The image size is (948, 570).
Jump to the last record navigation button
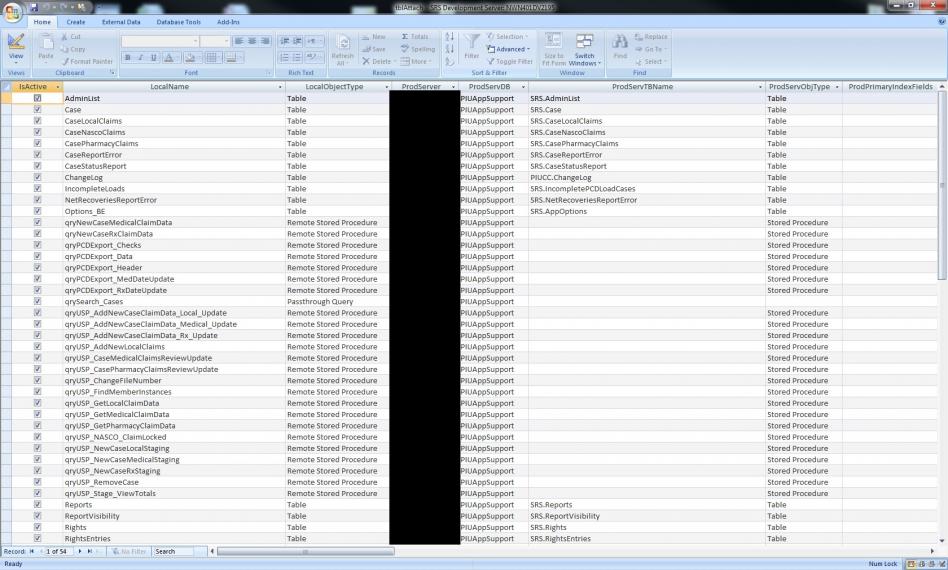(x=89, y=551)
